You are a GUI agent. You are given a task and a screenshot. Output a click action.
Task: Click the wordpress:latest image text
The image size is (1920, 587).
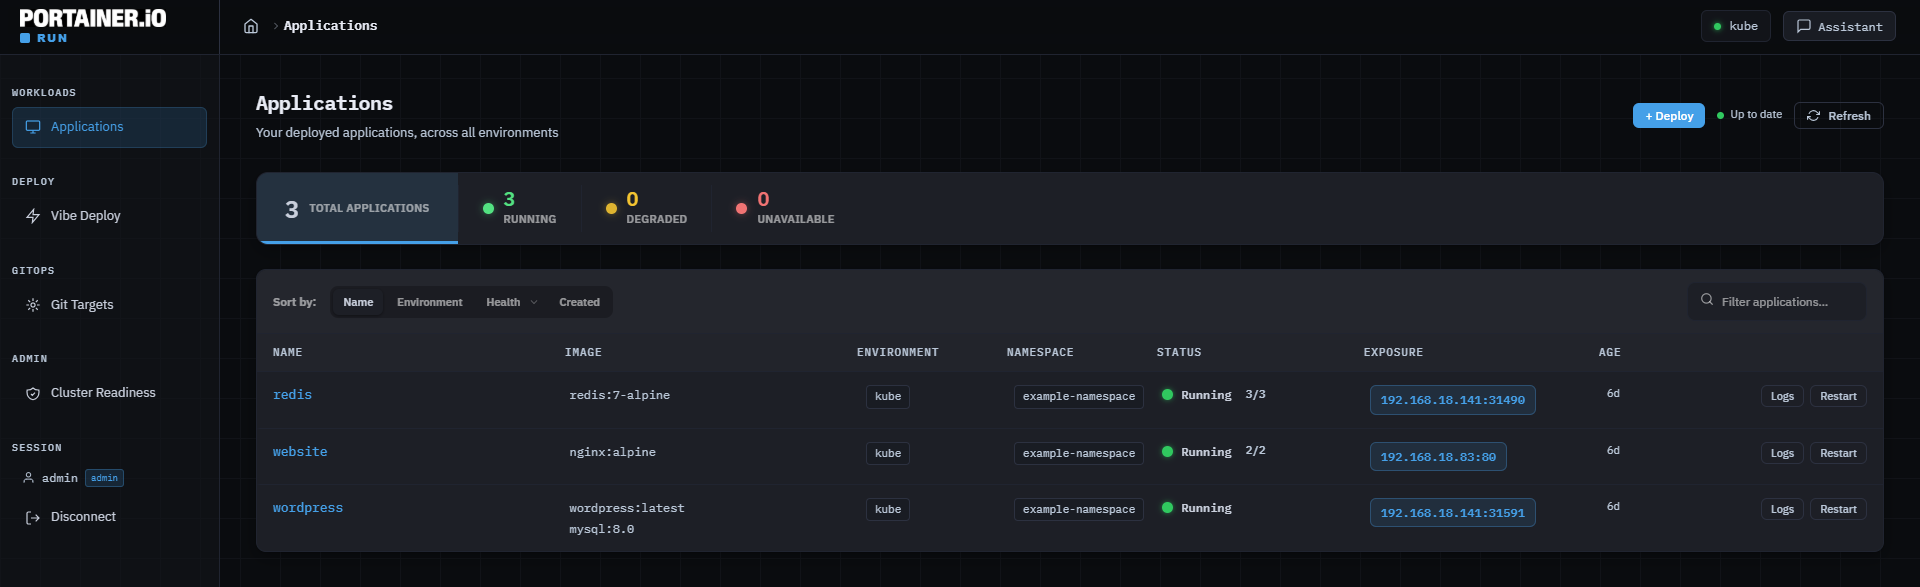click(x=627, y=508)
